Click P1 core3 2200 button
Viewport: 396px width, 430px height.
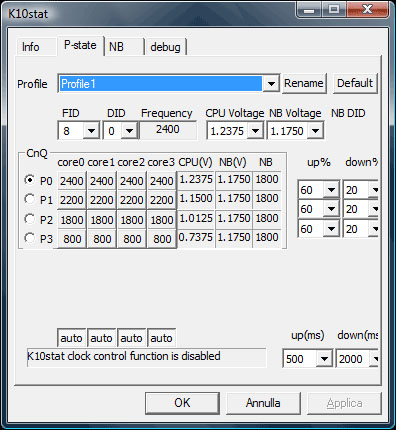click(x=162, y=200)
